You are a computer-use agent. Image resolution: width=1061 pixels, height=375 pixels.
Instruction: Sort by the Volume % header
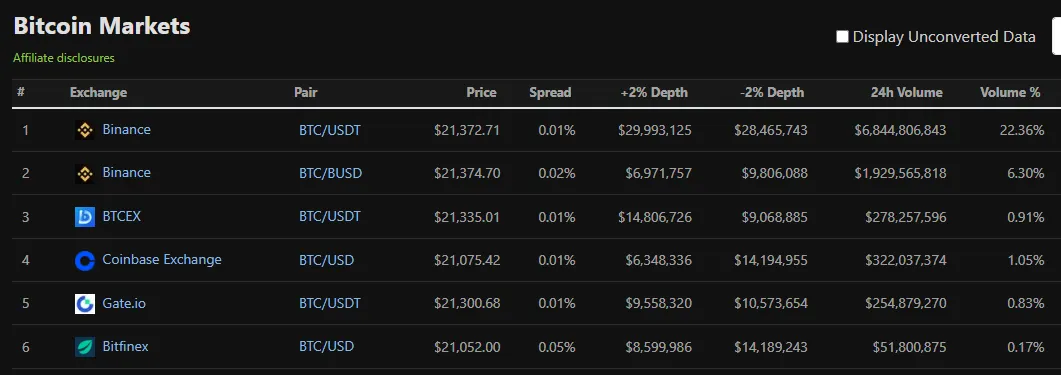(x=1010, y=93)
